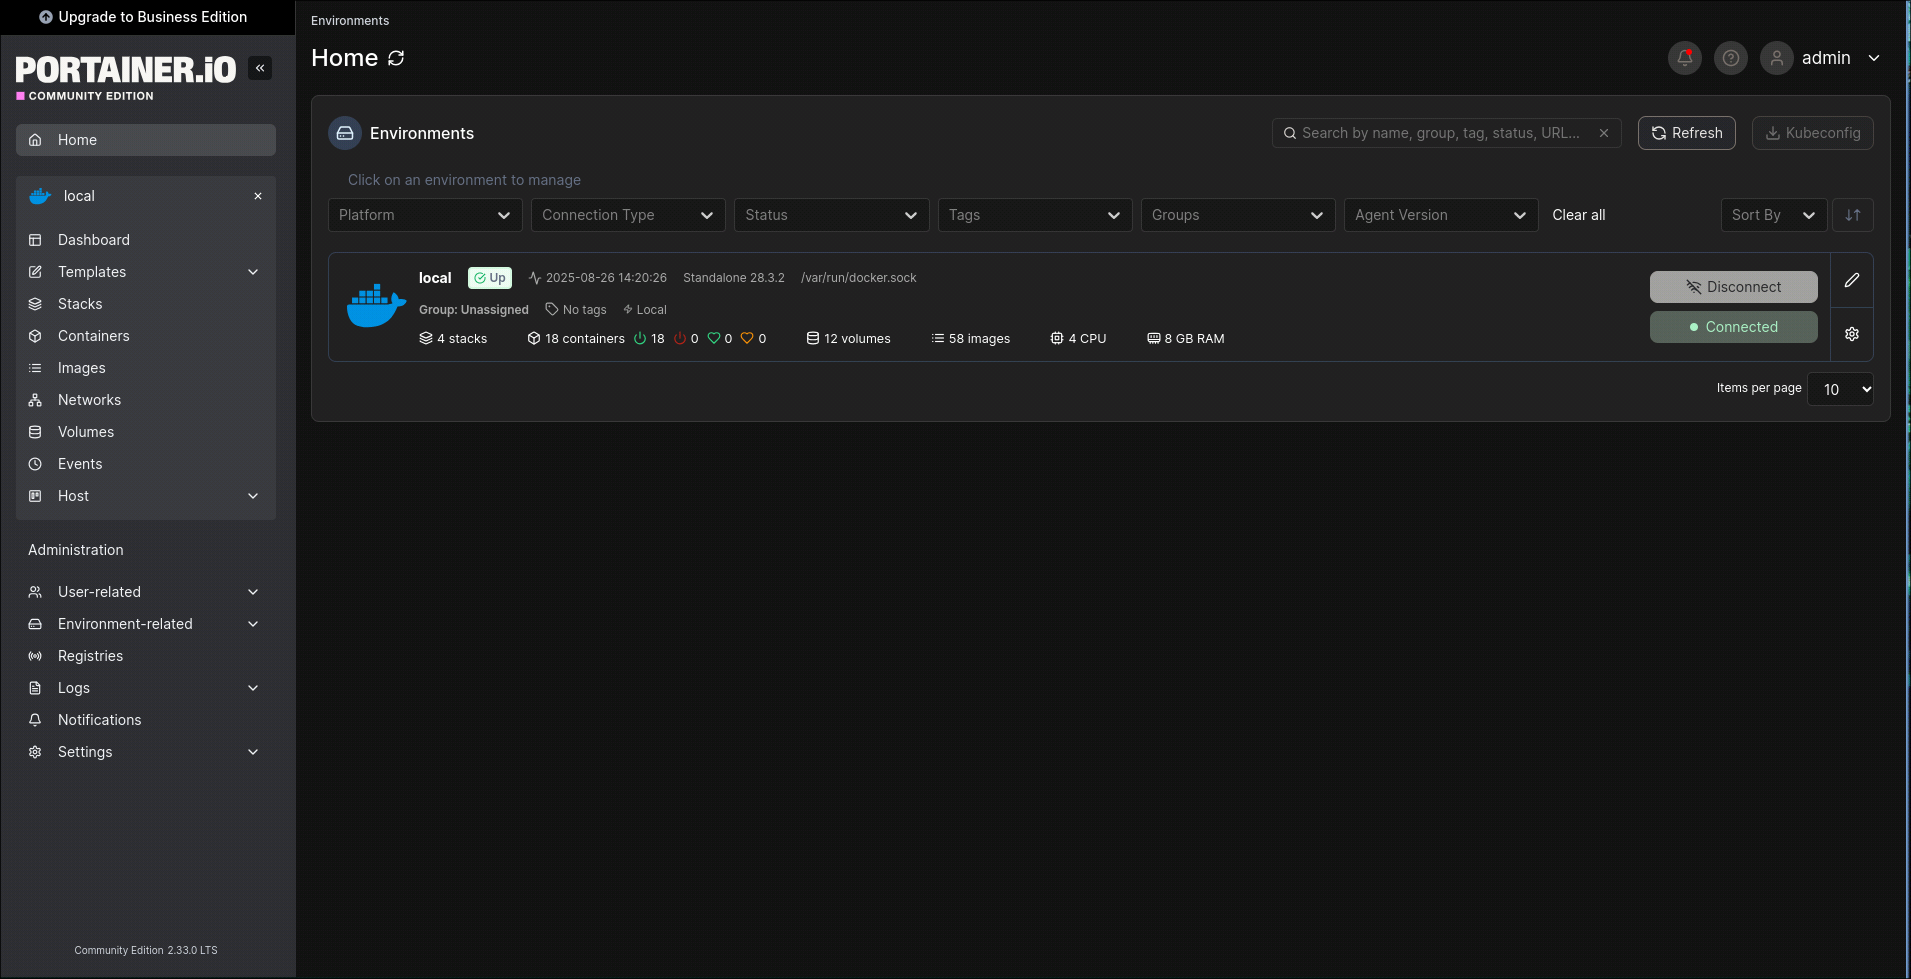Change the items per page dropdown
The width and height of the screenshot is (1911, 979).
click(x=1840, y=389)
